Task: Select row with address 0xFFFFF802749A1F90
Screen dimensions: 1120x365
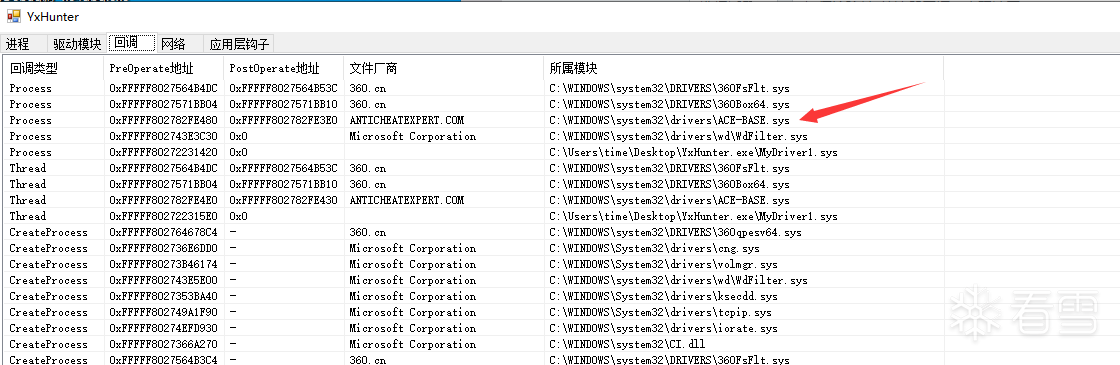Action: coord(474,312)
